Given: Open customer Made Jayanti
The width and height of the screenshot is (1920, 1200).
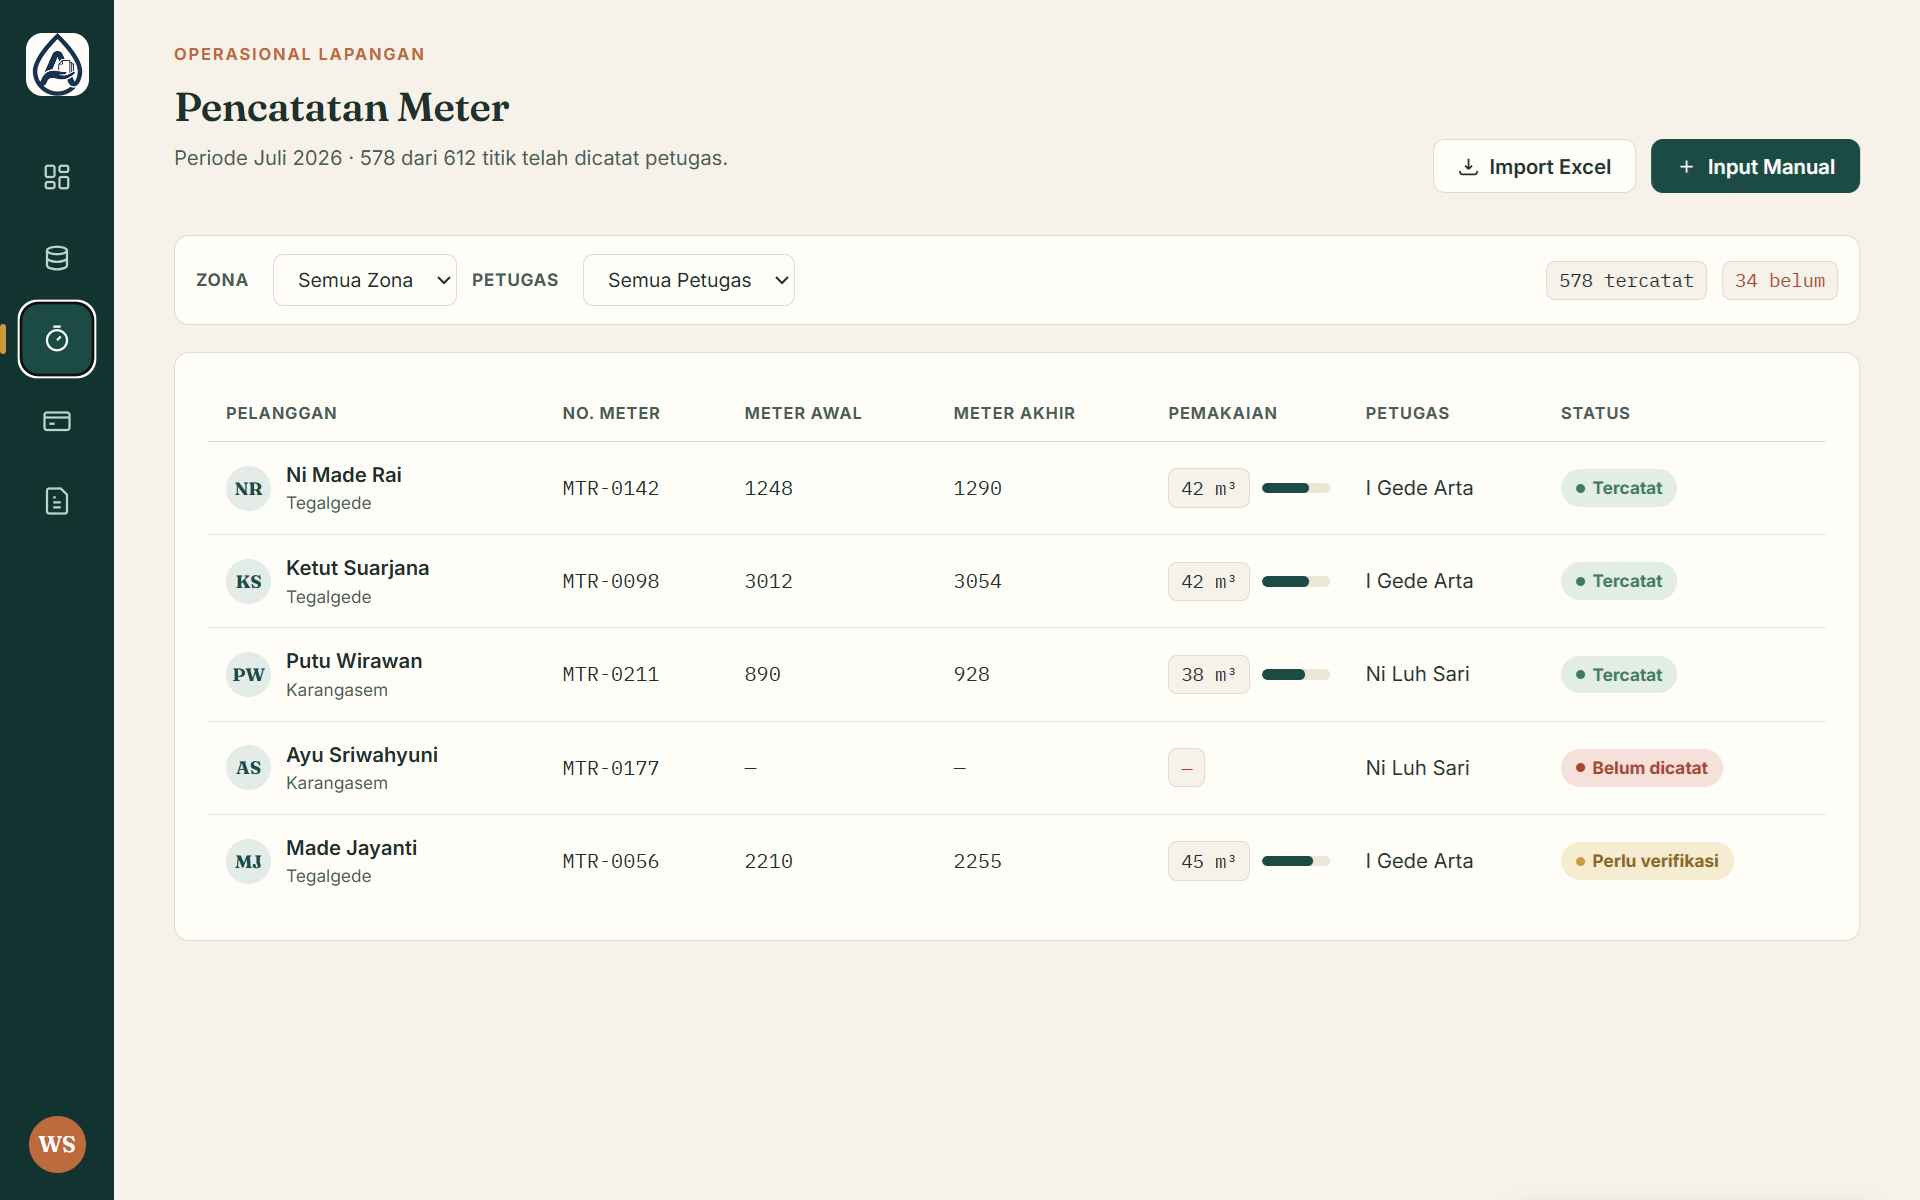Looking at the screenshot, I should (x=351, y=848).
